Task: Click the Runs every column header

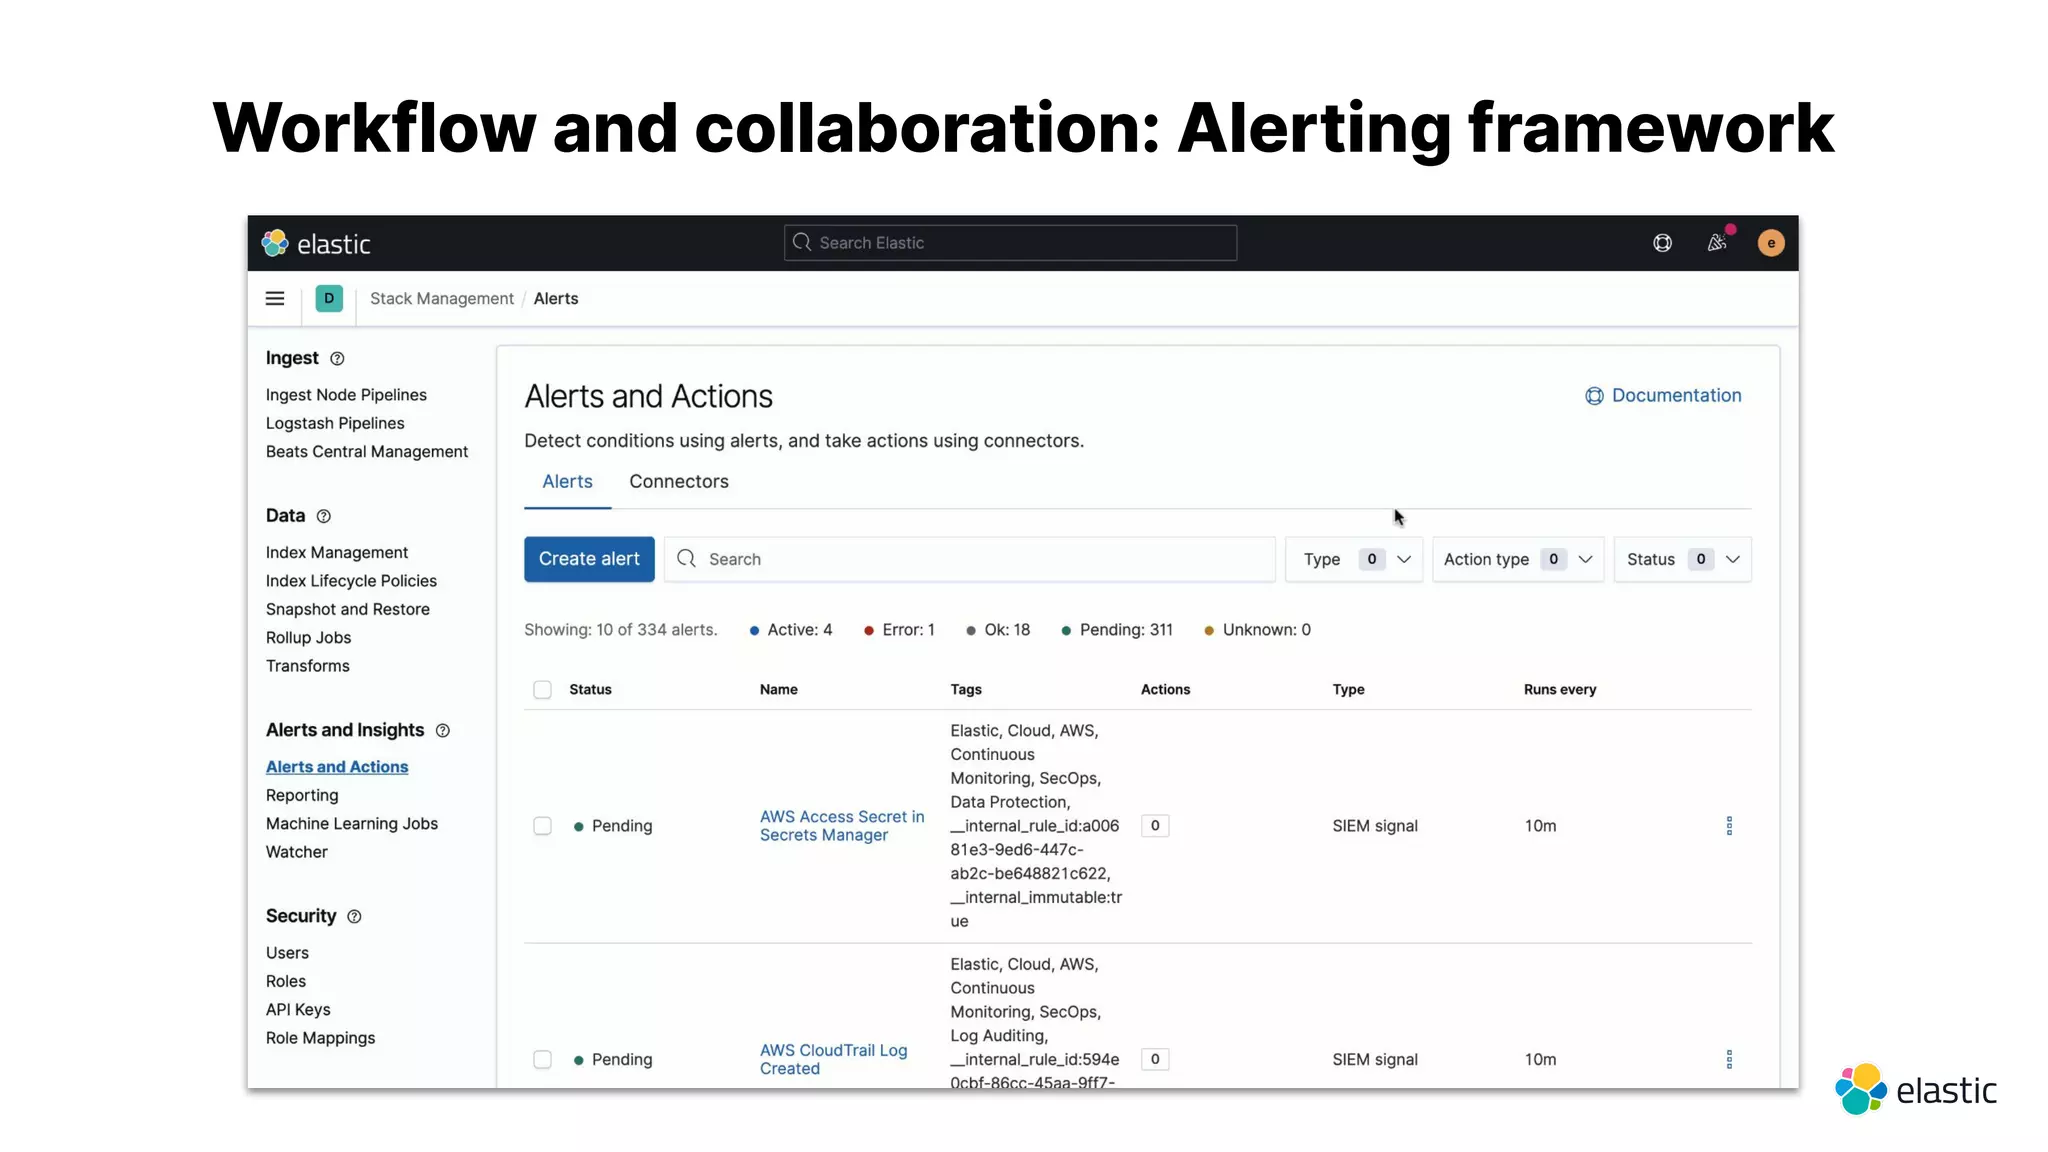Action: (x=1560, y=690)
